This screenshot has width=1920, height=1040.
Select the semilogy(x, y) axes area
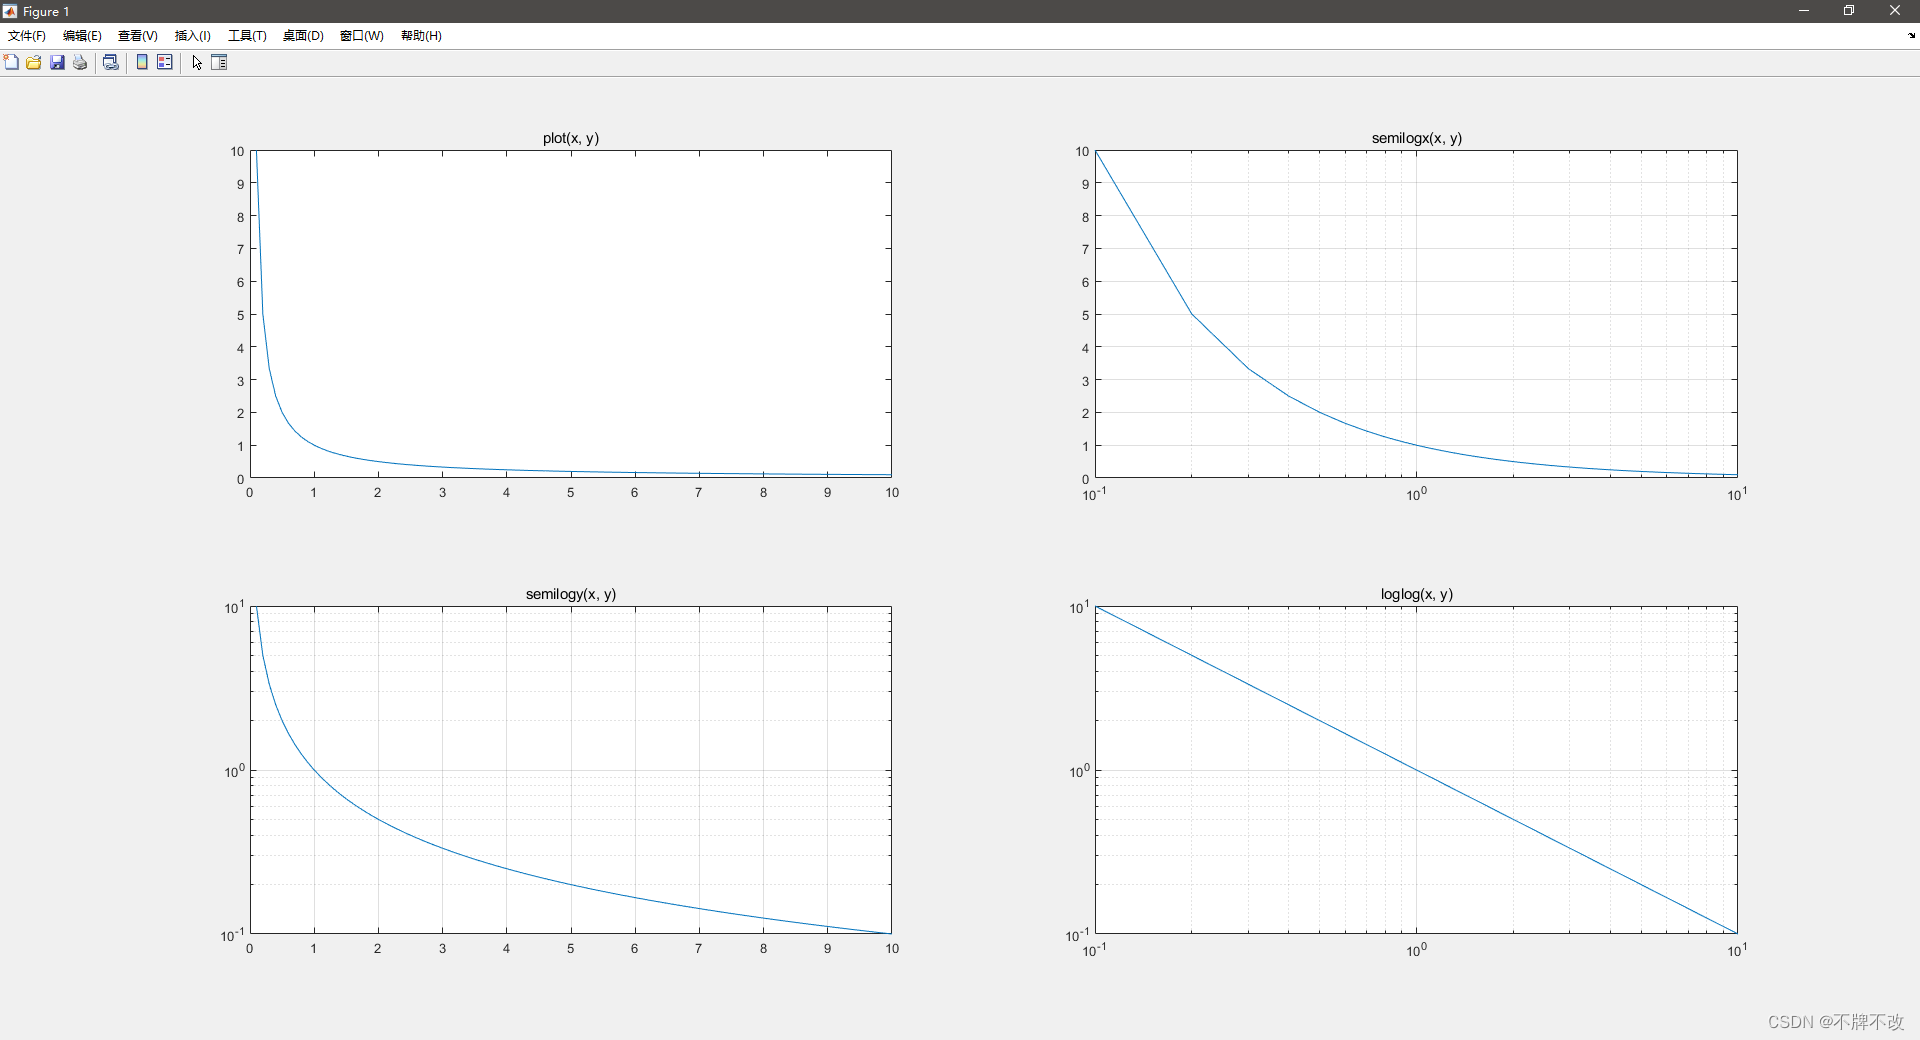pos(571,770)
